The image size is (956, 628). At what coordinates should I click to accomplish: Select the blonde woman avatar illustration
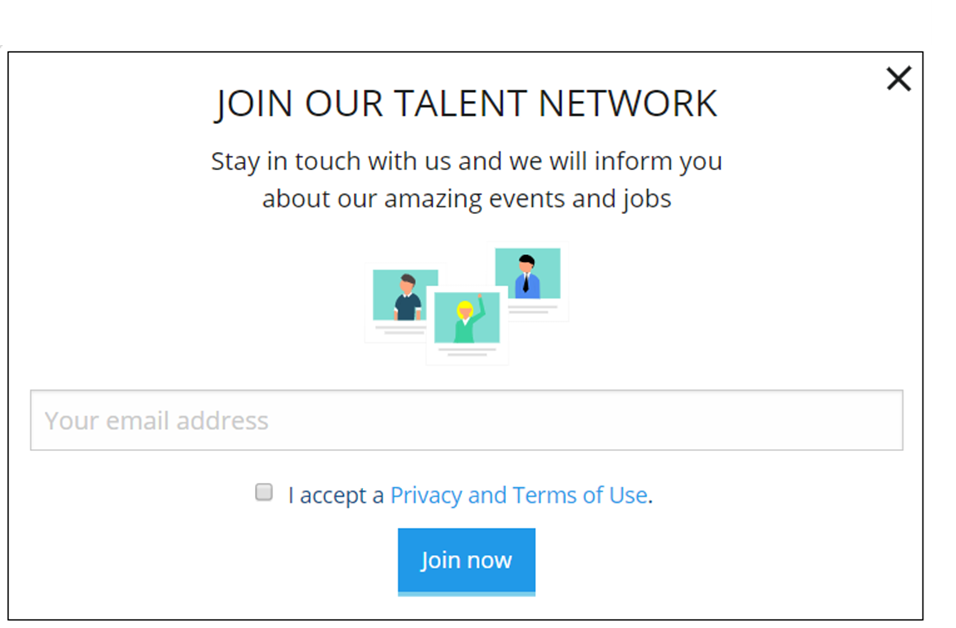pyautogui.click(x=466, y=320)
